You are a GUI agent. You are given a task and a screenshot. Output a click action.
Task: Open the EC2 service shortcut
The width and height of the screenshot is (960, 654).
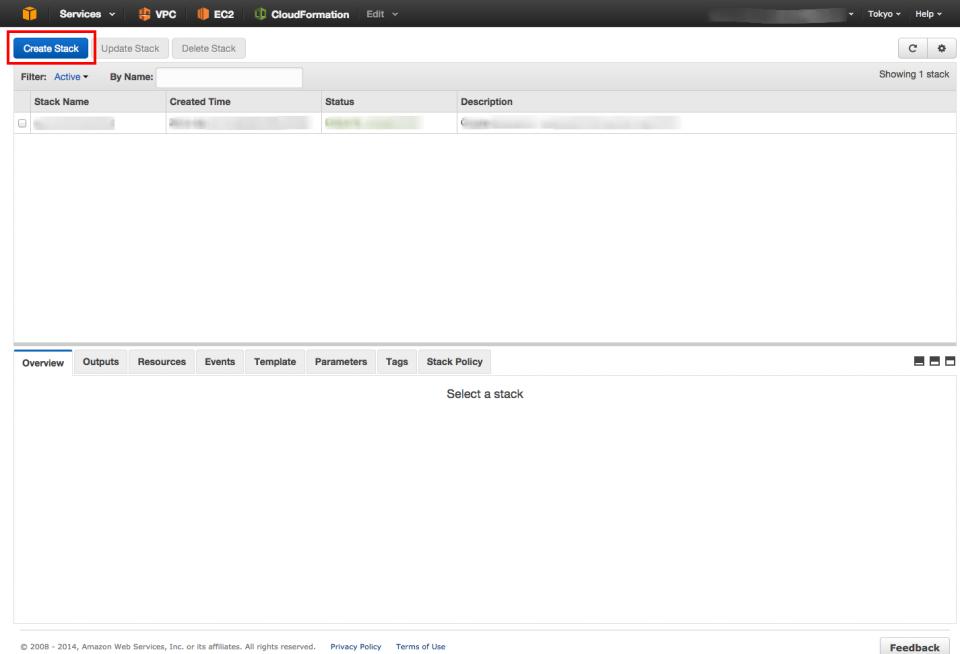(216, 14)
